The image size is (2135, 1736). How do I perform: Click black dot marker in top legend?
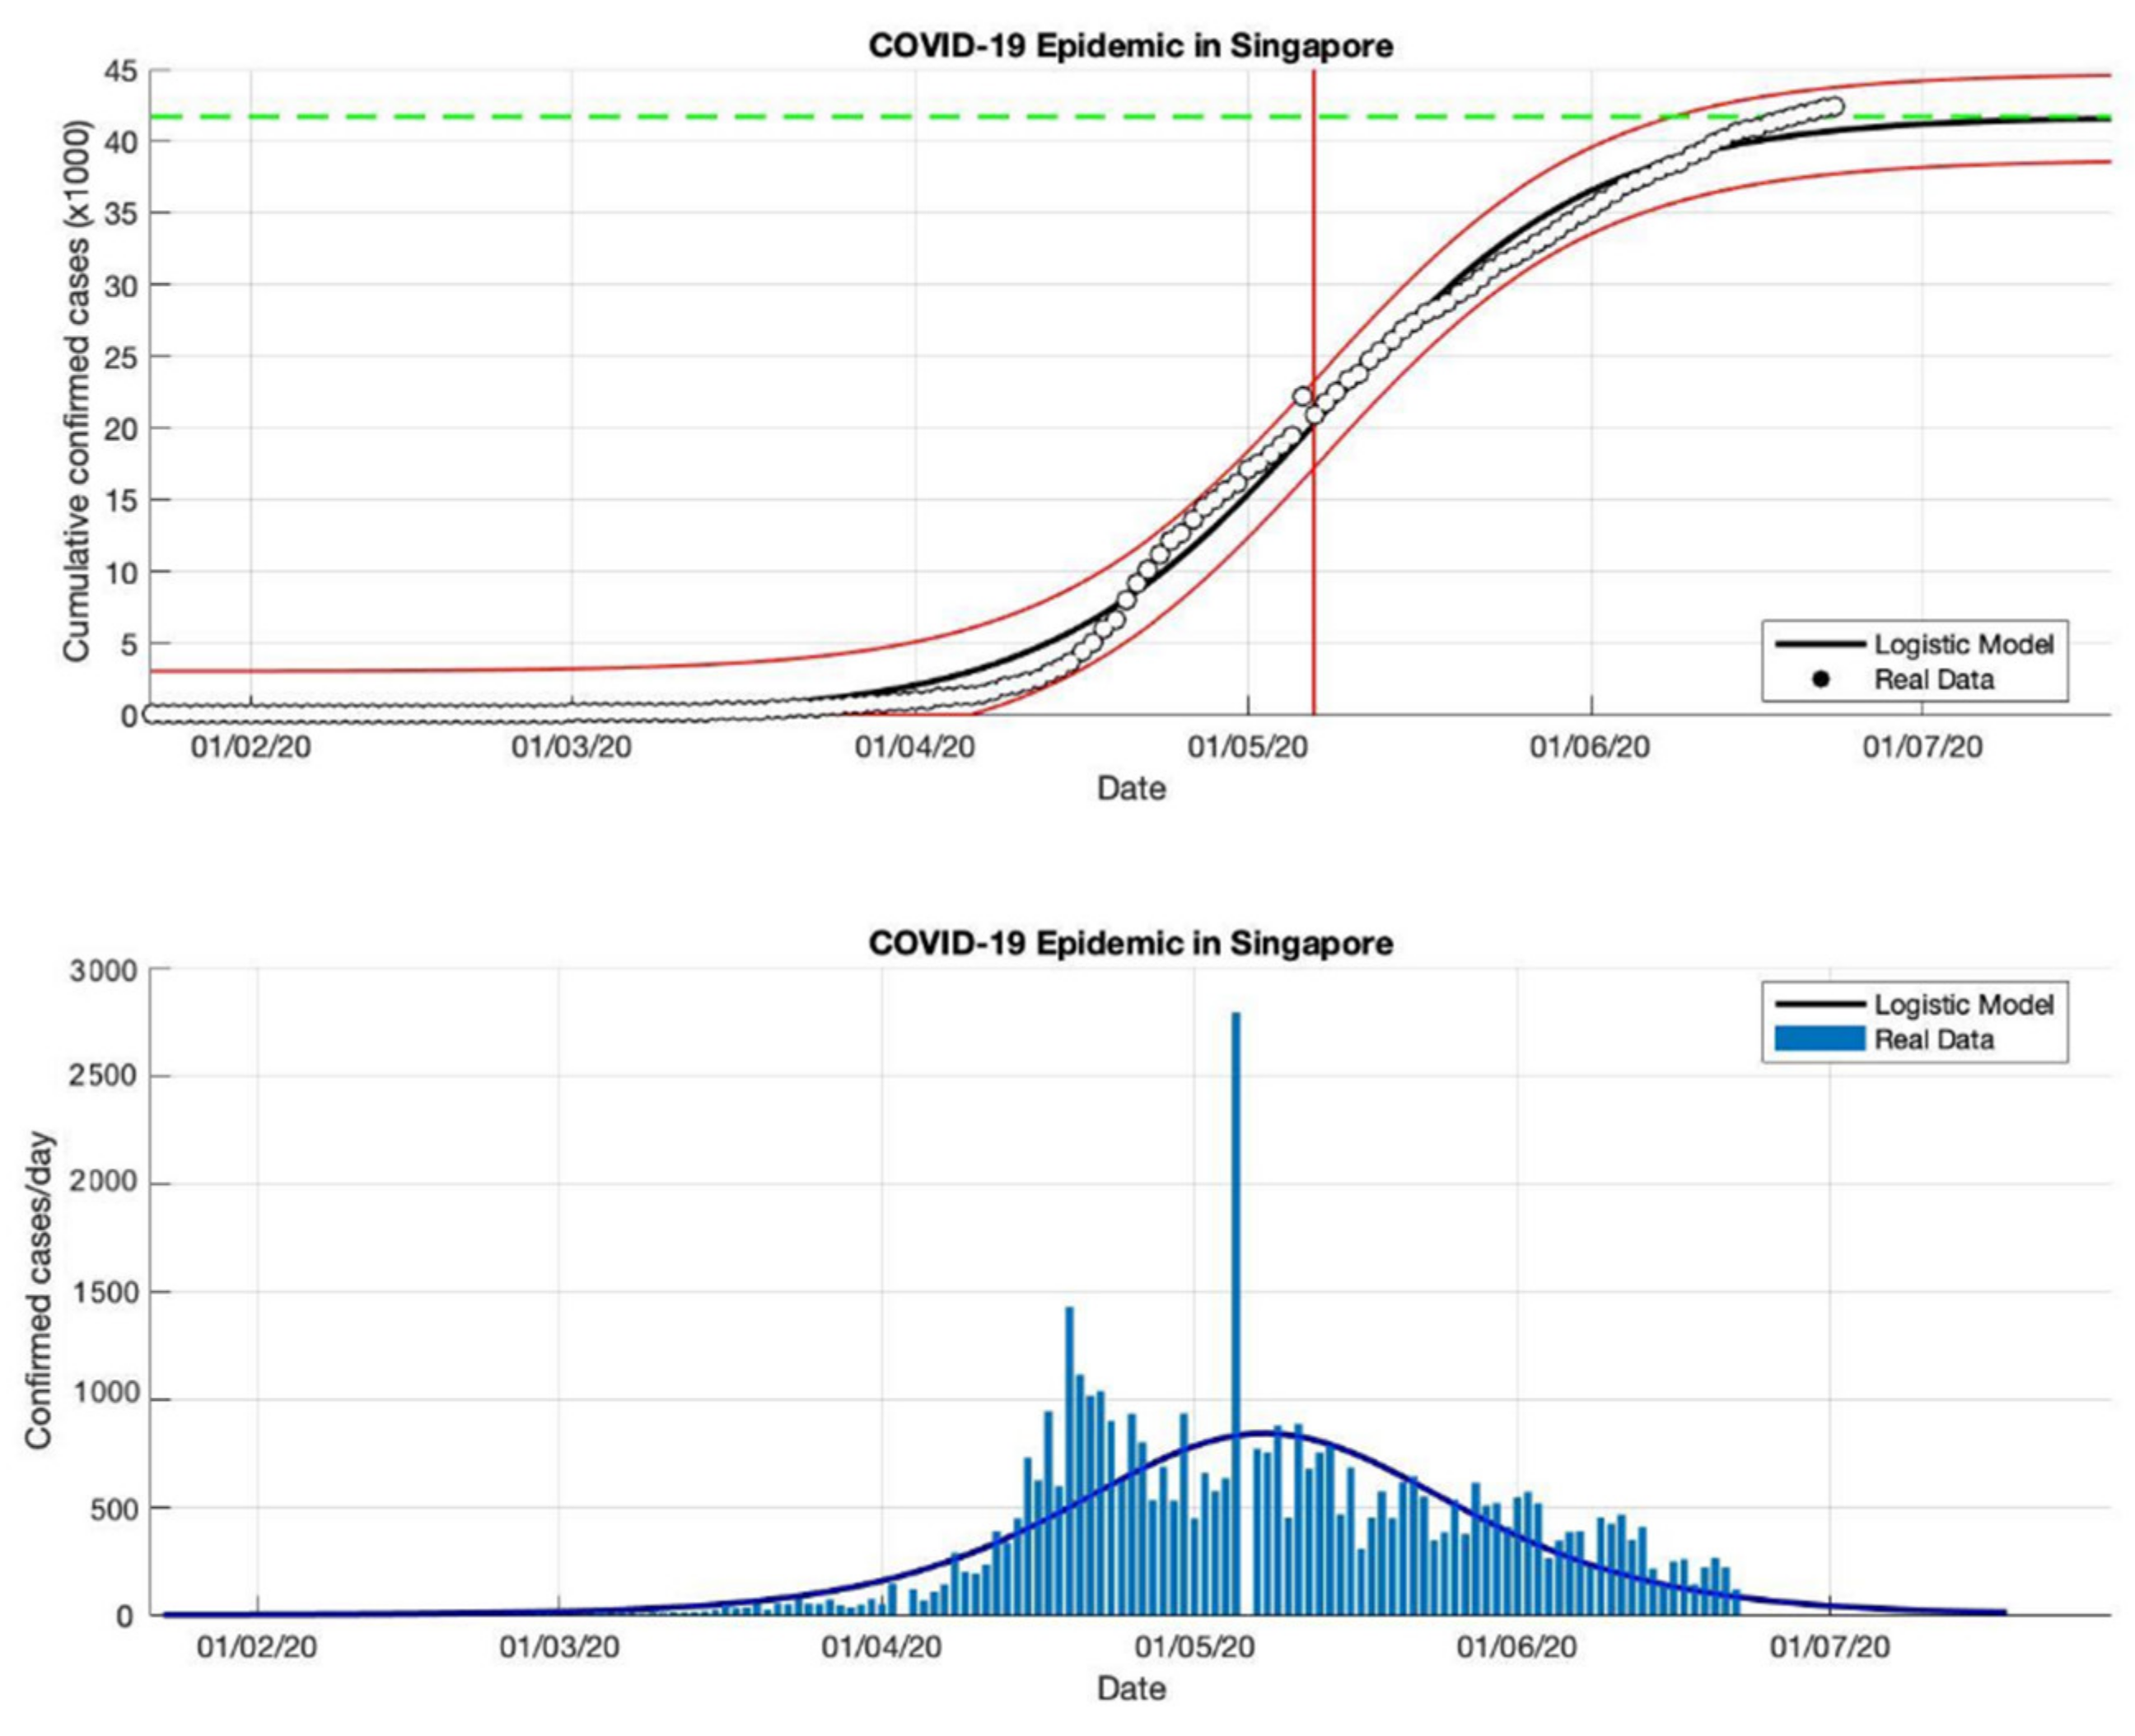(x=1820, y=680)
